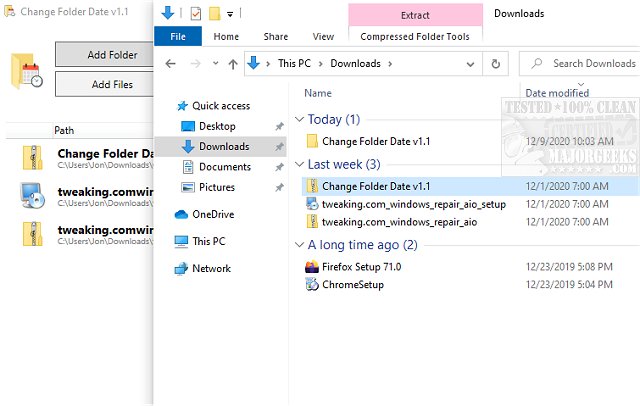Open Pictures in the navigation pane
Image resolution: width=640 pixels, height=406 pixels.
(x=208, y=187)
